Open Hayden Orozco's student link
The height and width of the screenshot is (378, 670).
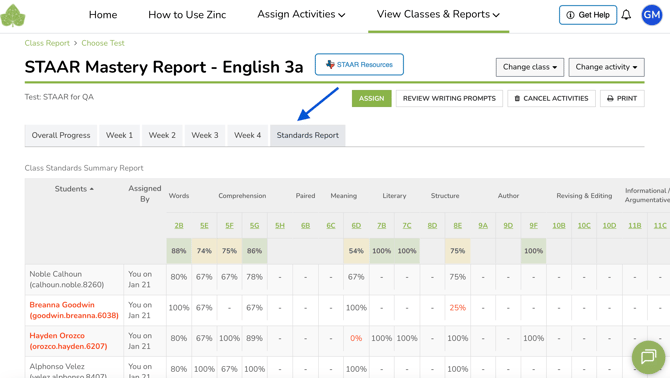pyautogui.click(x=68, y=341)
